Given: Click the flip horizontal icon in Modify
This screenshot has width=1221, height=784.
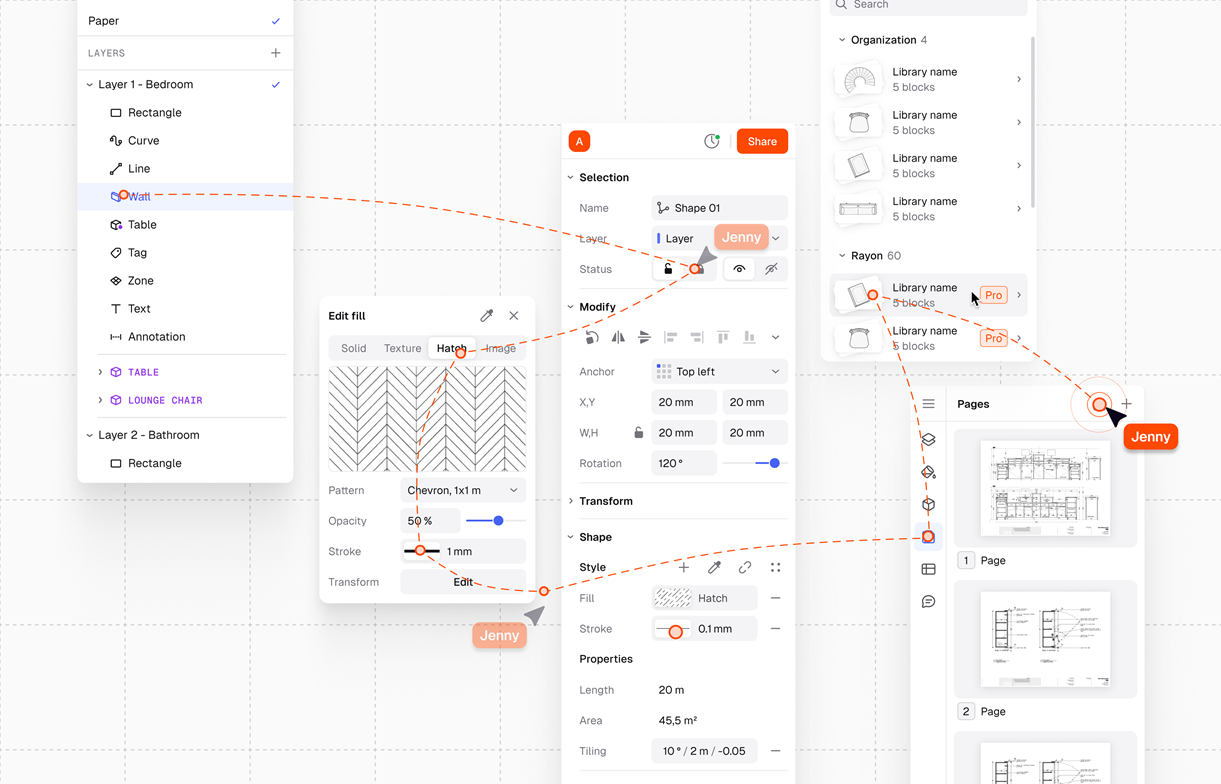Looking at the screenshot, I should point(618,338).
